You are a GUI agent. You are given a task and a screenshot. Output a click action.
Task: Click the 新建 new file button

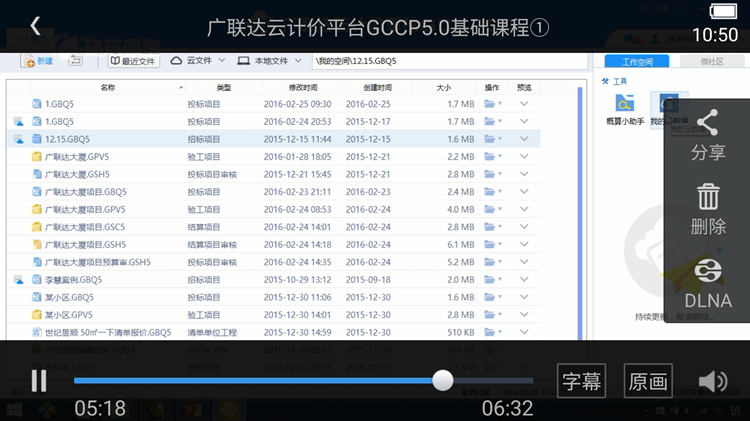37,61
